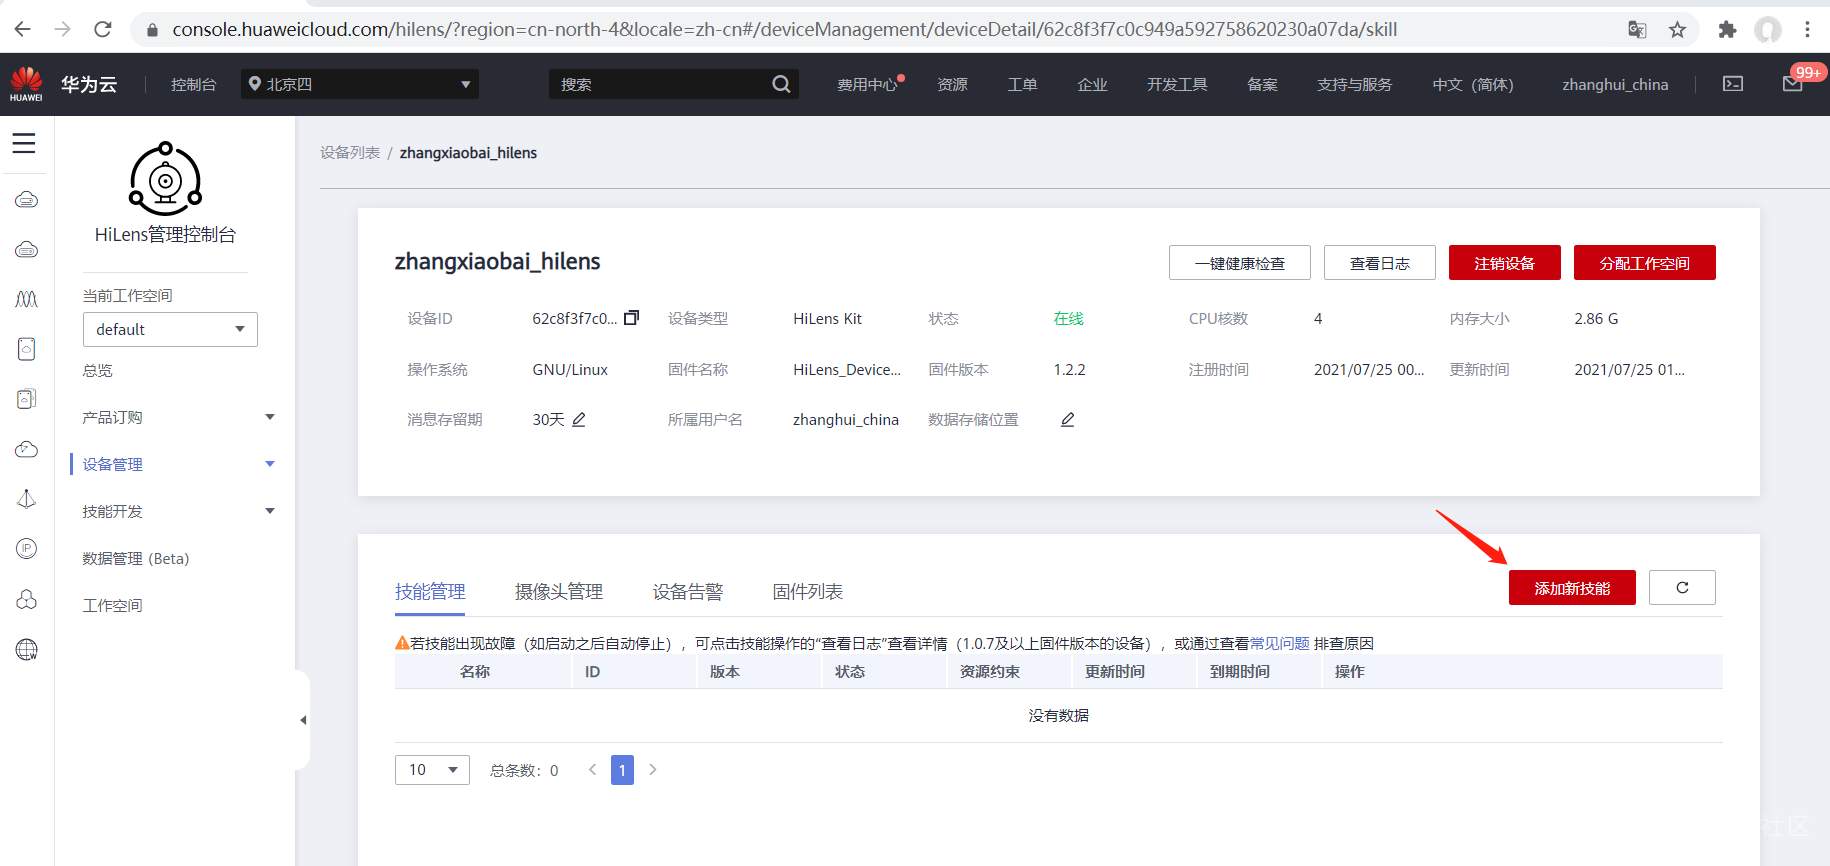1830x866 pixels.
Task: Click the browser forward arrow
Action: coord(62,29)
